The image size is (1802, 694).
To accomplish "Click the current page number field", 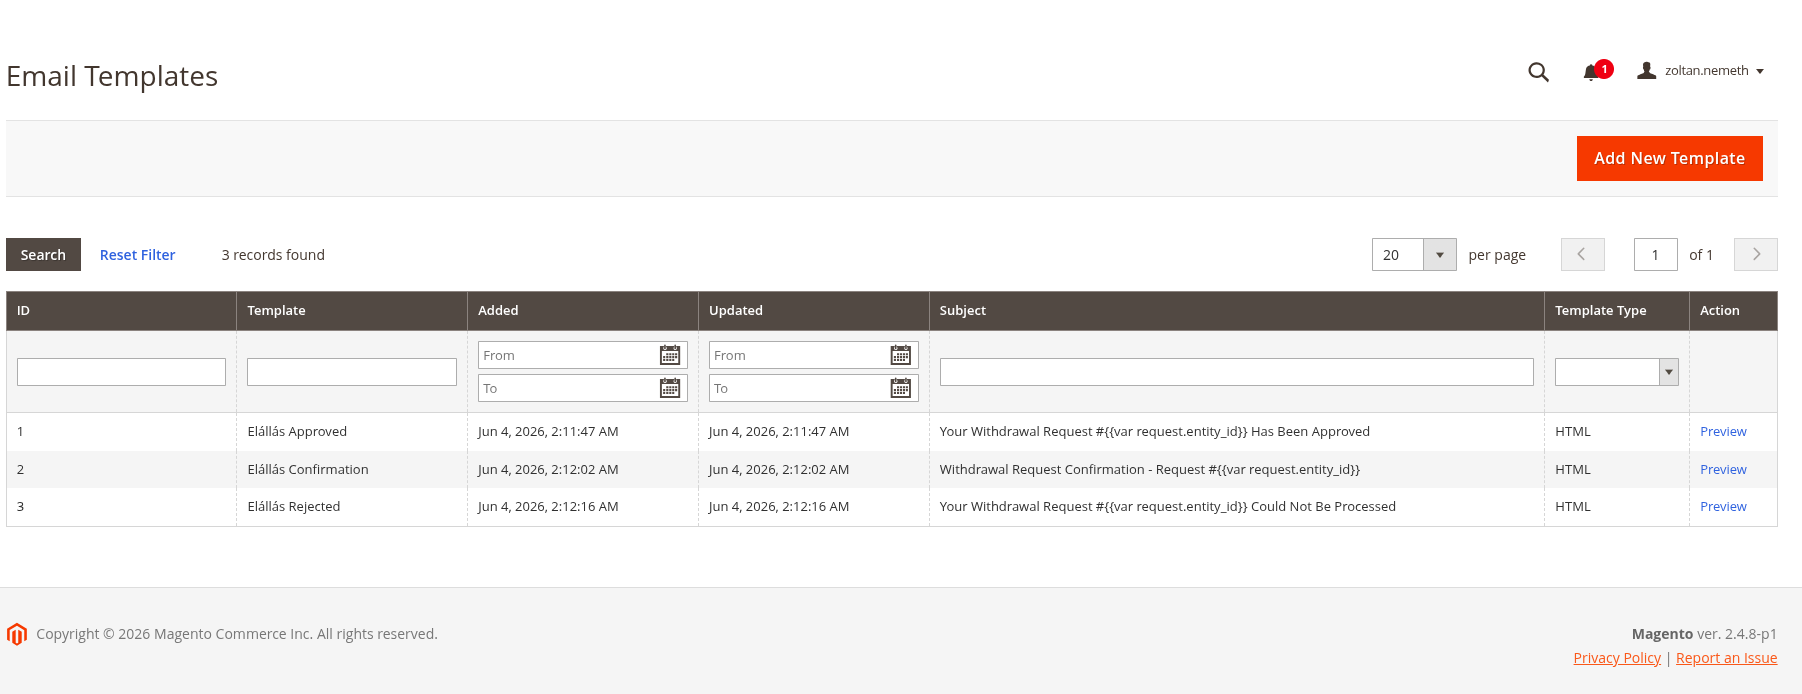I will (1655, 255).
